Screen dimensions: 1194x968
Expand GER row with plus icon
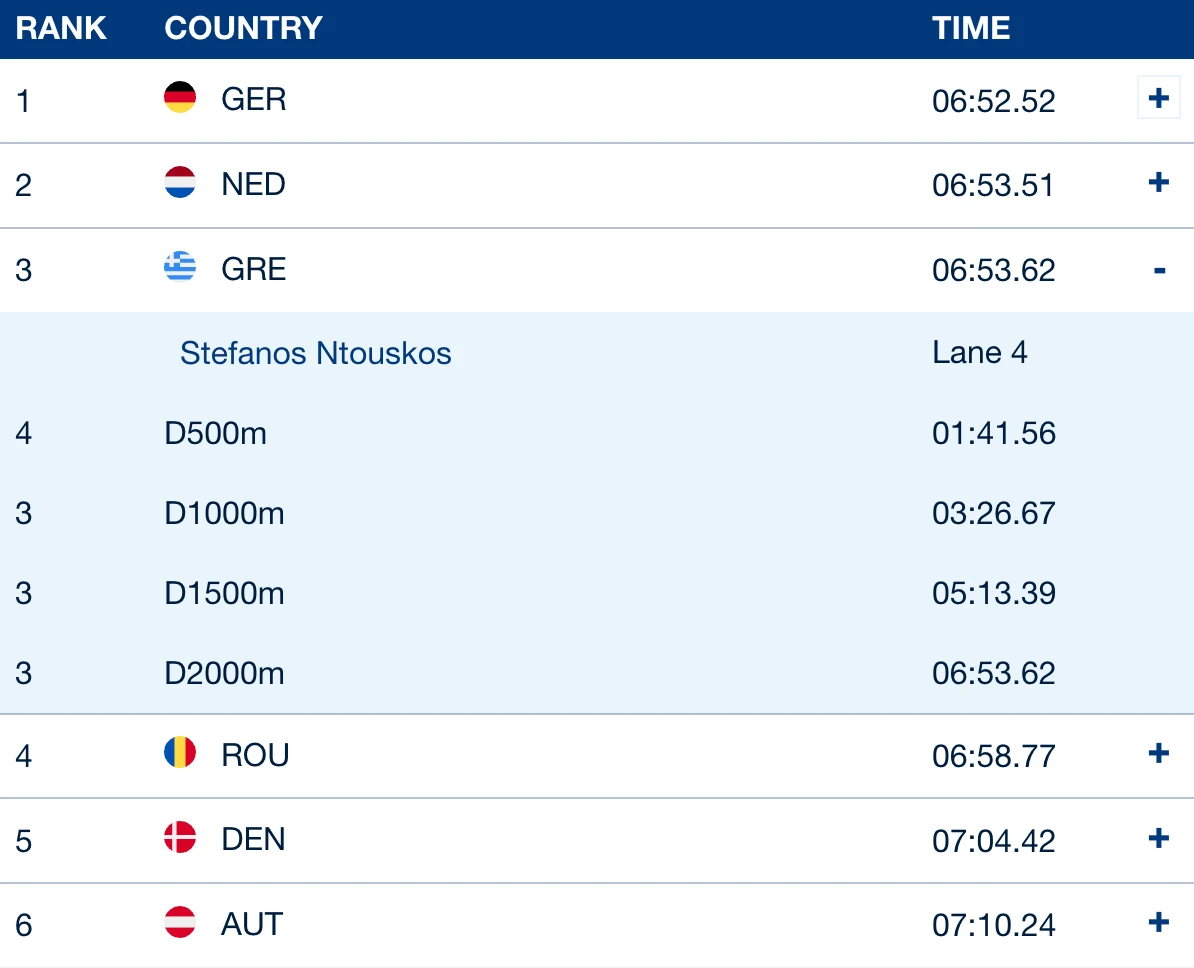tap(1158, 97)
